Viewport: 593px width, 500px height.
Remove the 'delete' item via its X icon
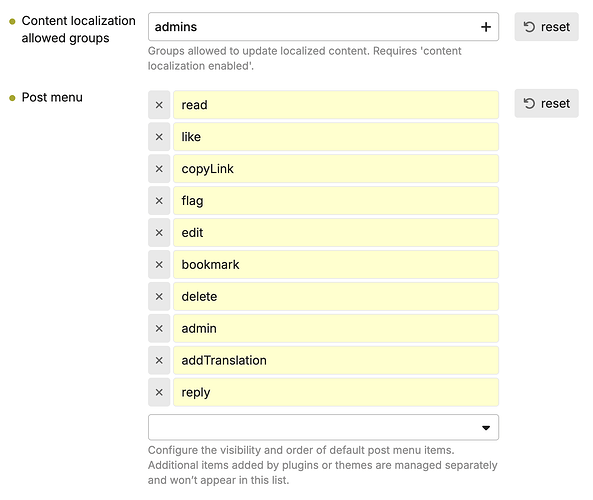point(159,297)
